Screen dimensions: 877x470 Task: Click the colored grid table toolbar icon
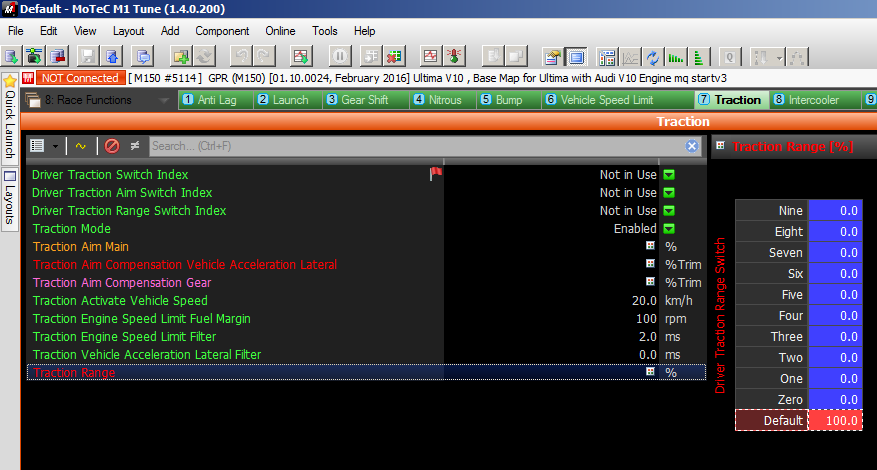click(x=606, y=57)
